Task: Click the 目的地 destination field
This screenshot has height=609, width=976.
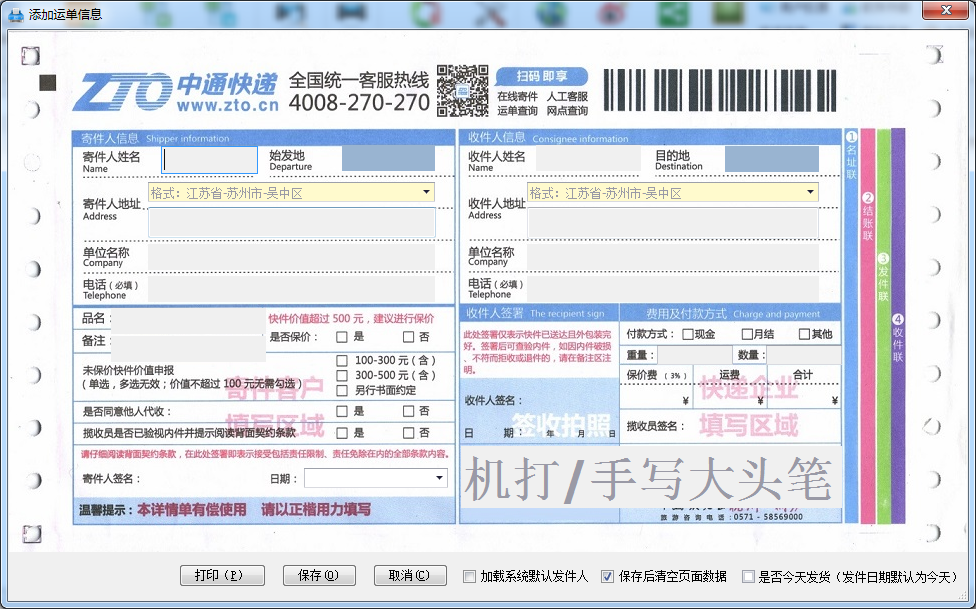Action: (x=772, y=159)
